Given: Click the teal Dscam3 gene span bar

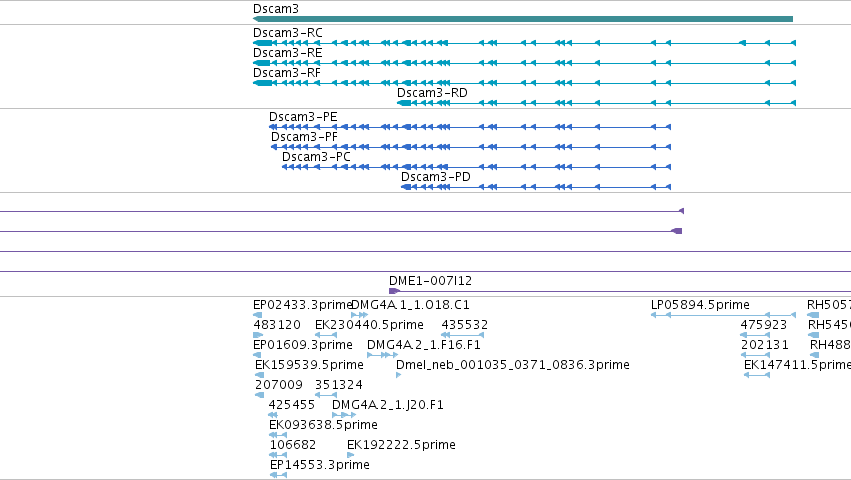Looking at the screenshot, I should pos(523,19).
